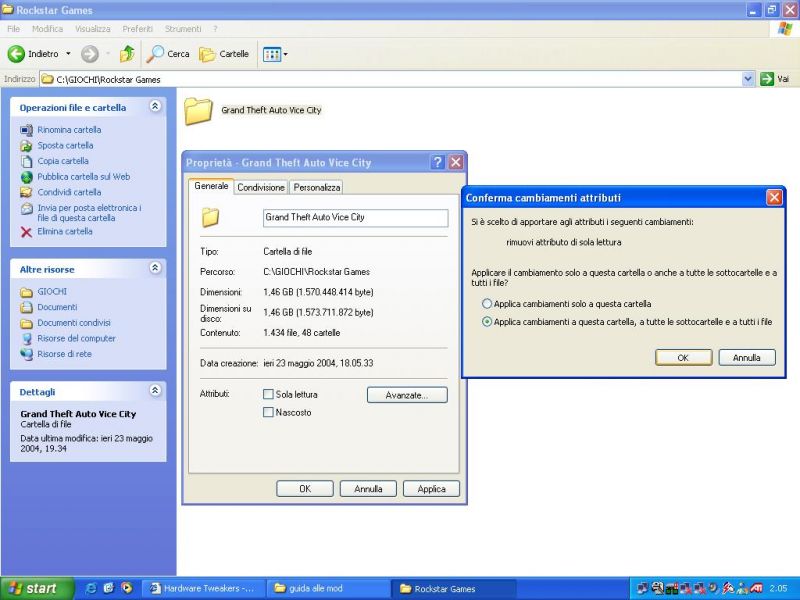Open the Visualizza menu

(92, 29)
